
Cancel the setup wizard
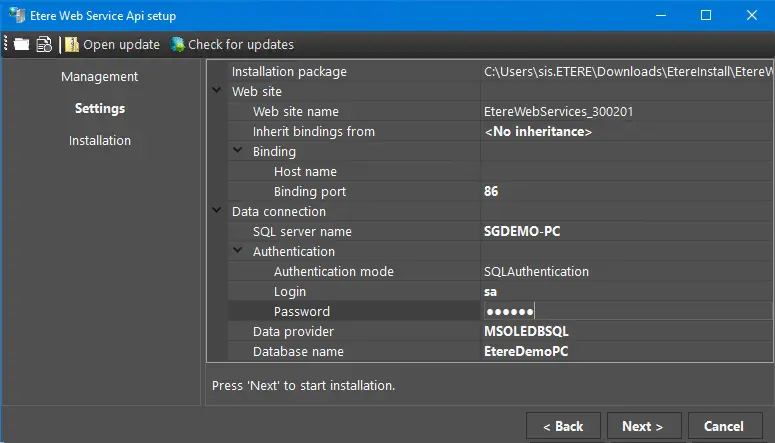point(723,426)
